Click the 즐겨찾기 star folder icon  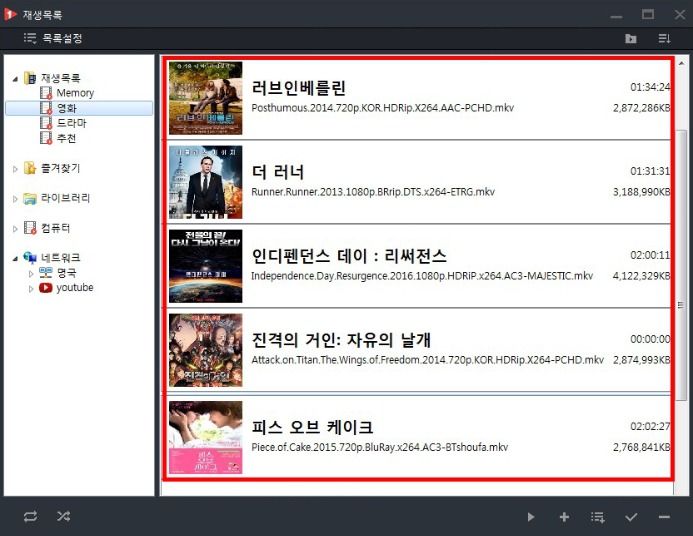30,168
